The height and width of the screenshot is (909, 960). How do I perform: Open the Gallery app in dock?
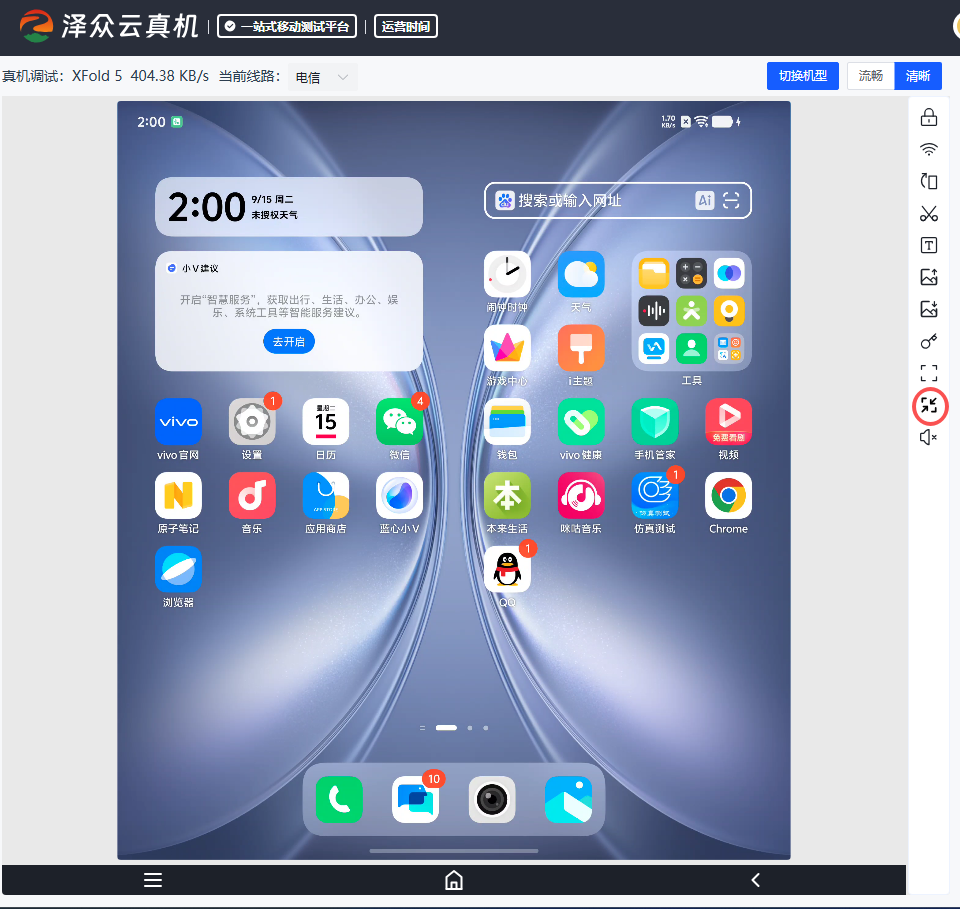[x=569, y=799]
